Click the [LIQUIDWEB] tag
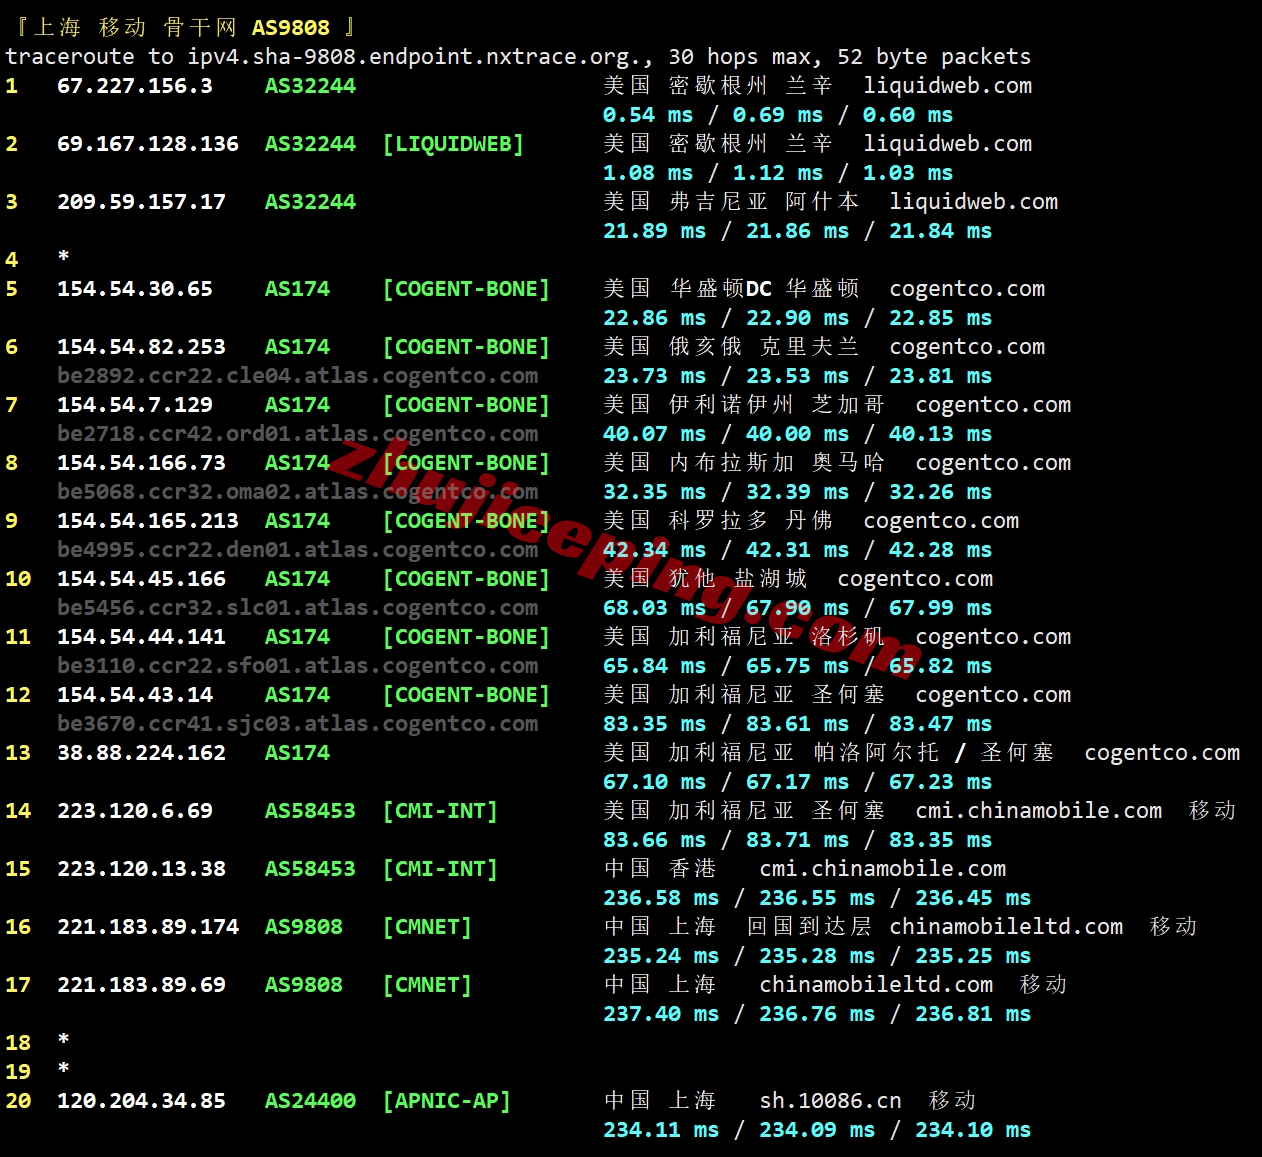The image size is (1262, 1157). coord(453,144)
